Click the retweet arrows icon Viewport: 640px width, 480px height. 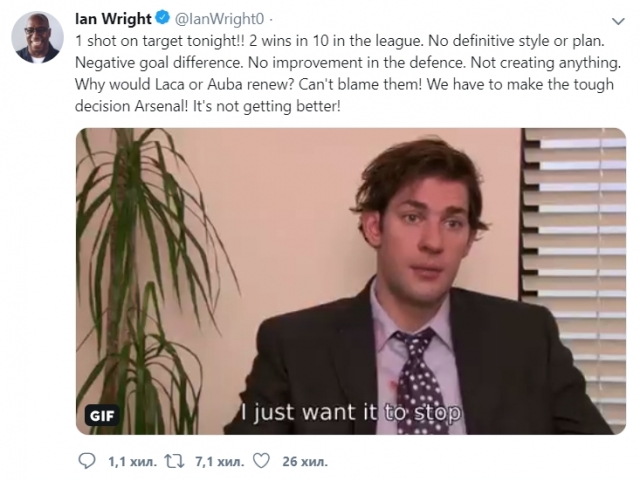pos(174,461)
